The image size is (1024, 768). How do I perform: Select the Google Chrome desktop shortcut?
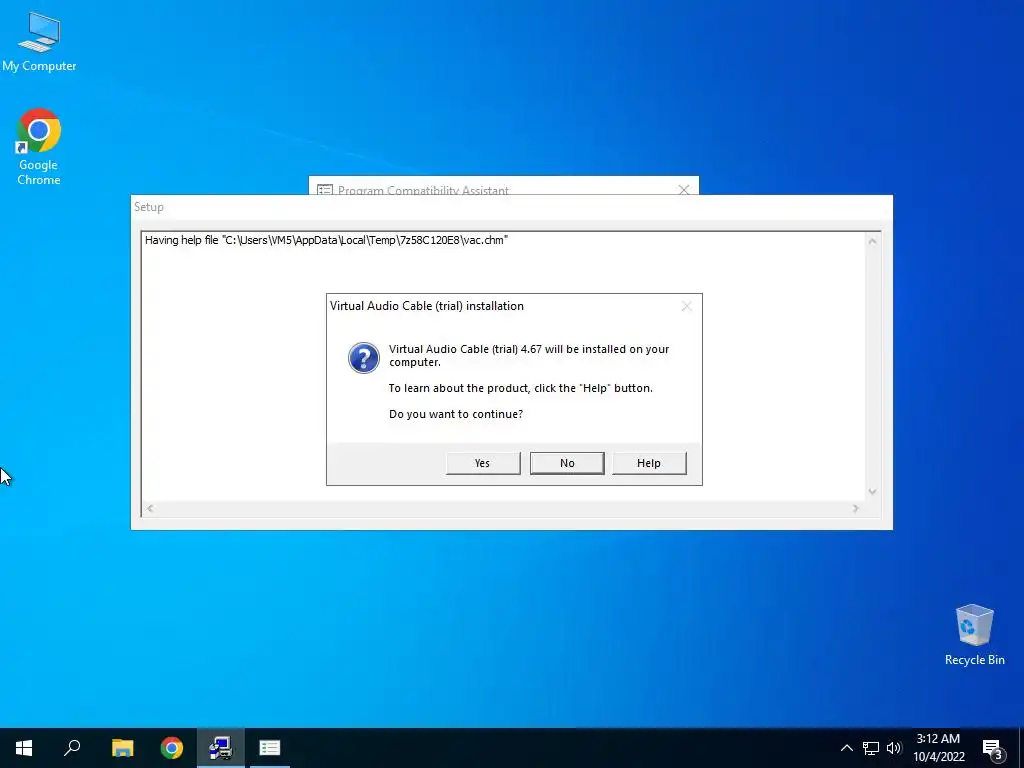(39, 148)
